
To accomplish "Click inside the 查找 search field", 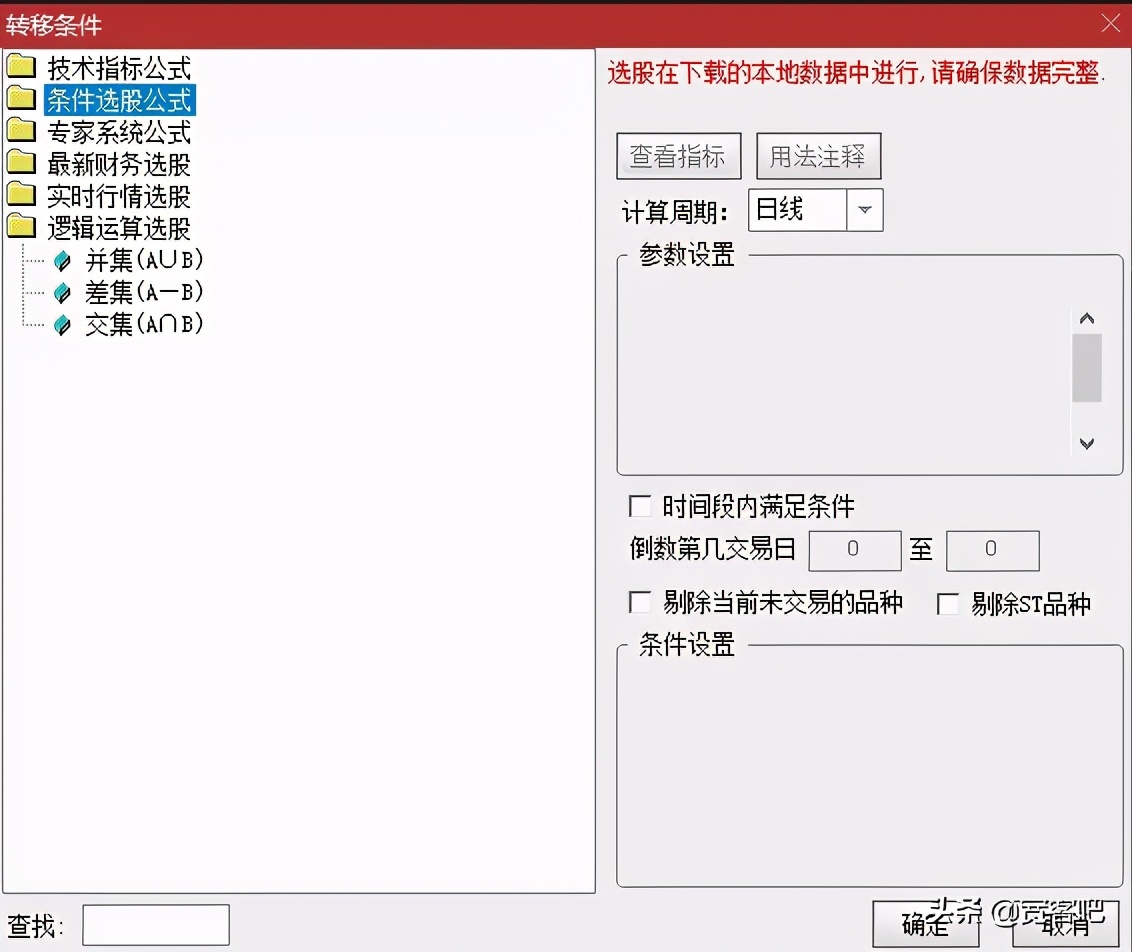I will 155,924.
